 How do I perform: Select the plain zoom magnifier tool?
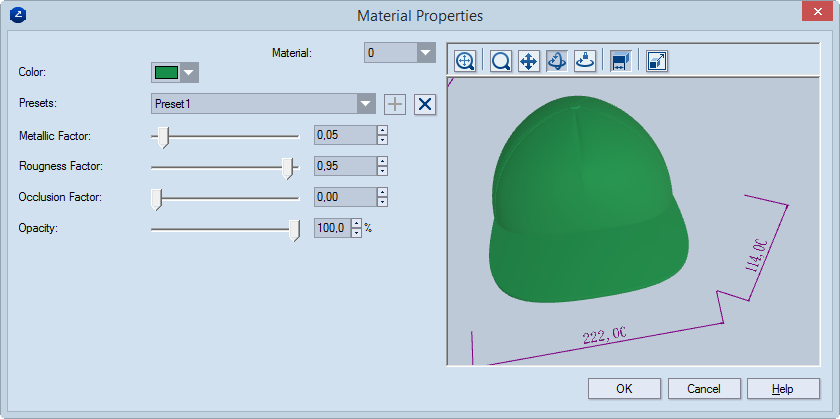pos(501,61)
